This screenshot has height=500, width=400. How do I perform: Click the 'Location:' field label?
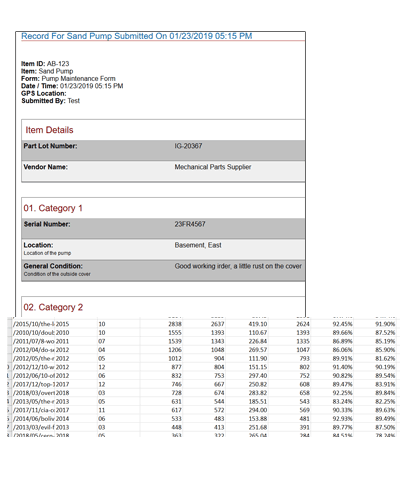tap(38, 245)
